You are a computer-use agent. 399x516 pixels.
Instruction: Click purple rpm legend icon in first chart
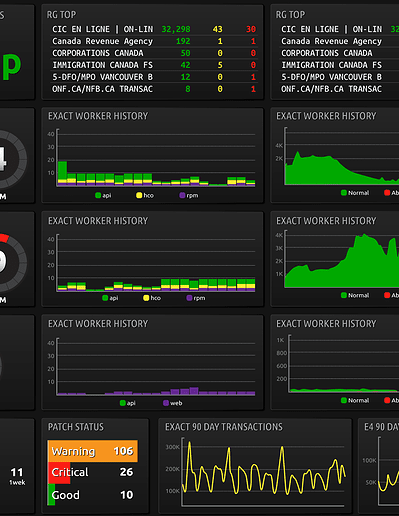(x=182, y=195)
